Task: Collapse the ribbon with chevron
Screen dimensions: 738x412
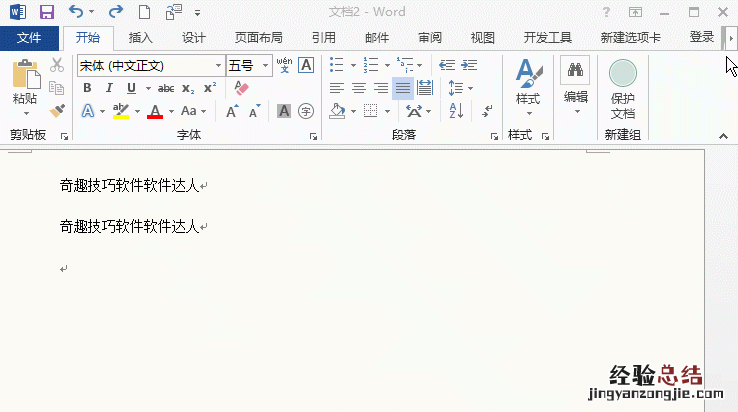Action: tap(723, 136)
